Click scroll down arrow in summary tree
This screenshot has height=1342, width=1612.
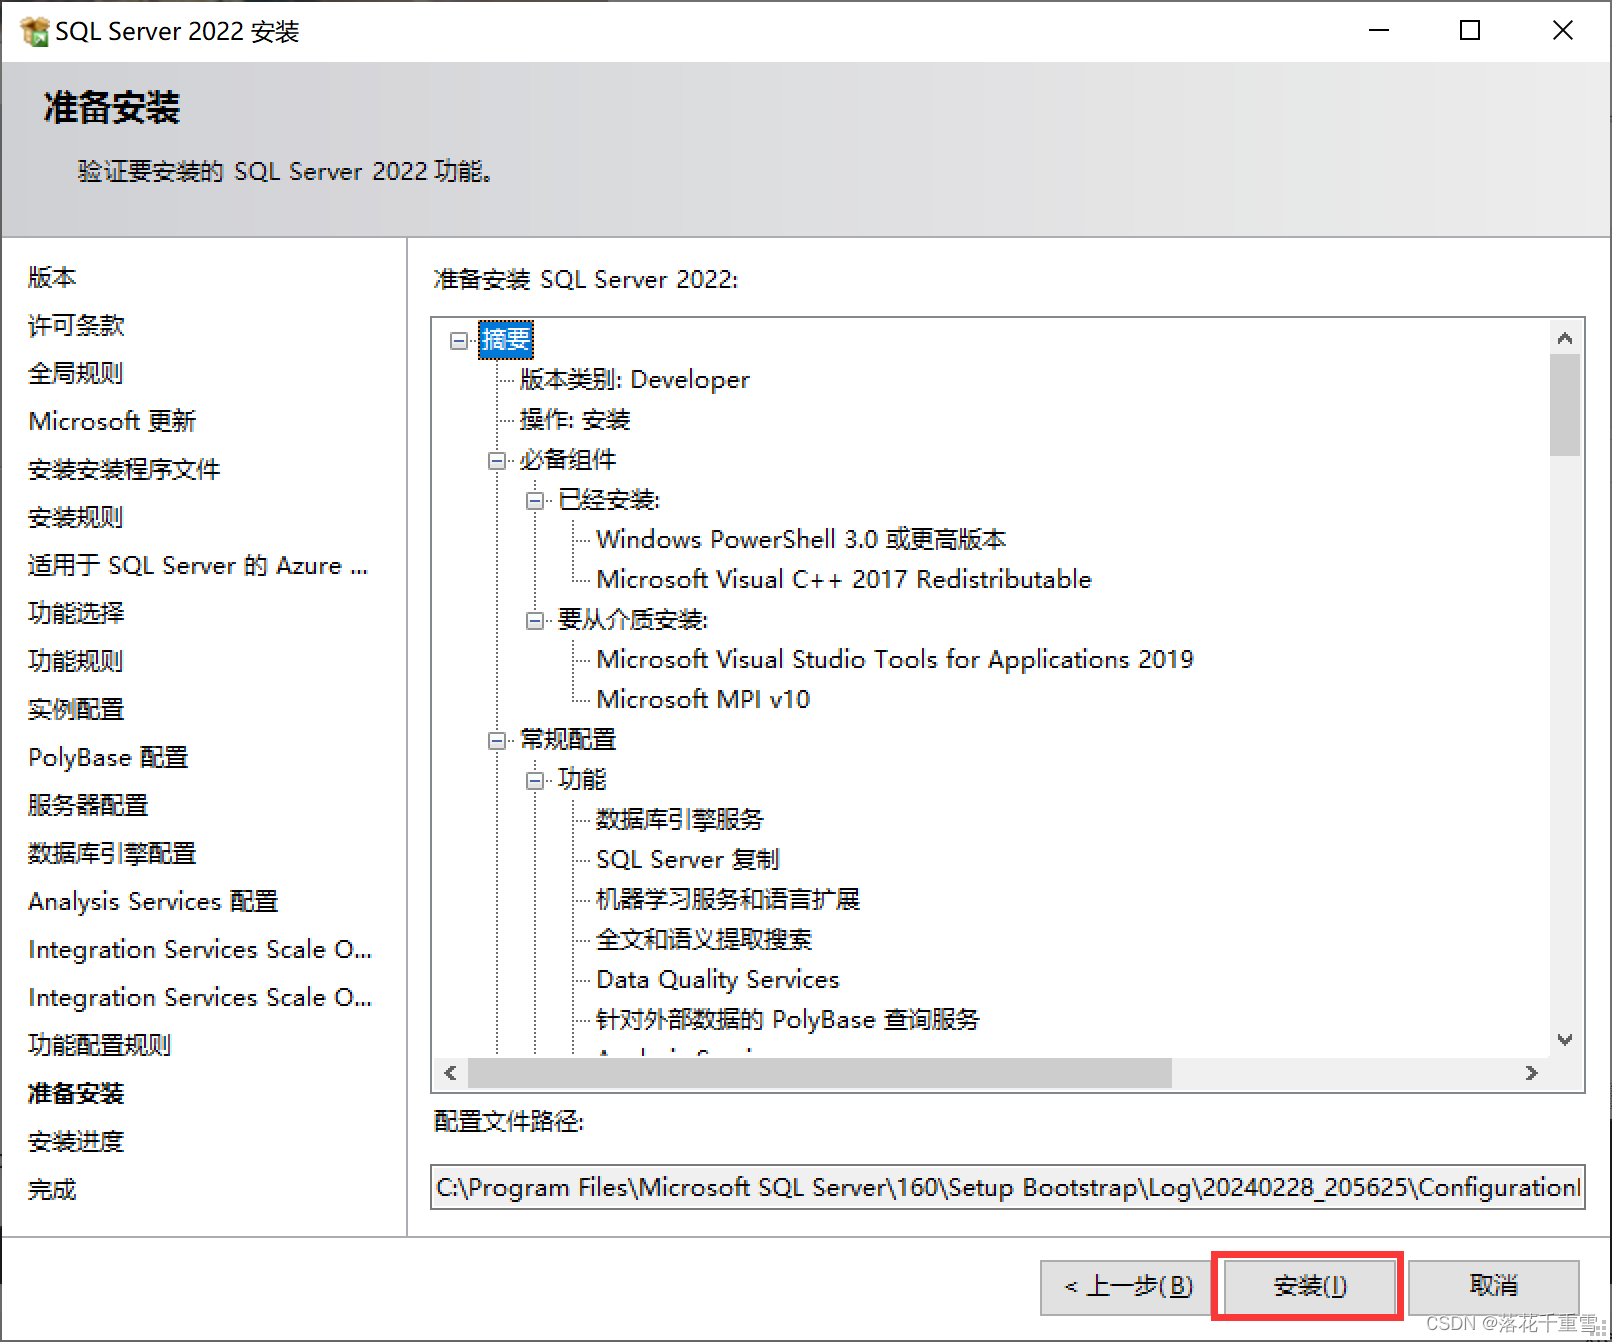click(x=1565, y=1040)
